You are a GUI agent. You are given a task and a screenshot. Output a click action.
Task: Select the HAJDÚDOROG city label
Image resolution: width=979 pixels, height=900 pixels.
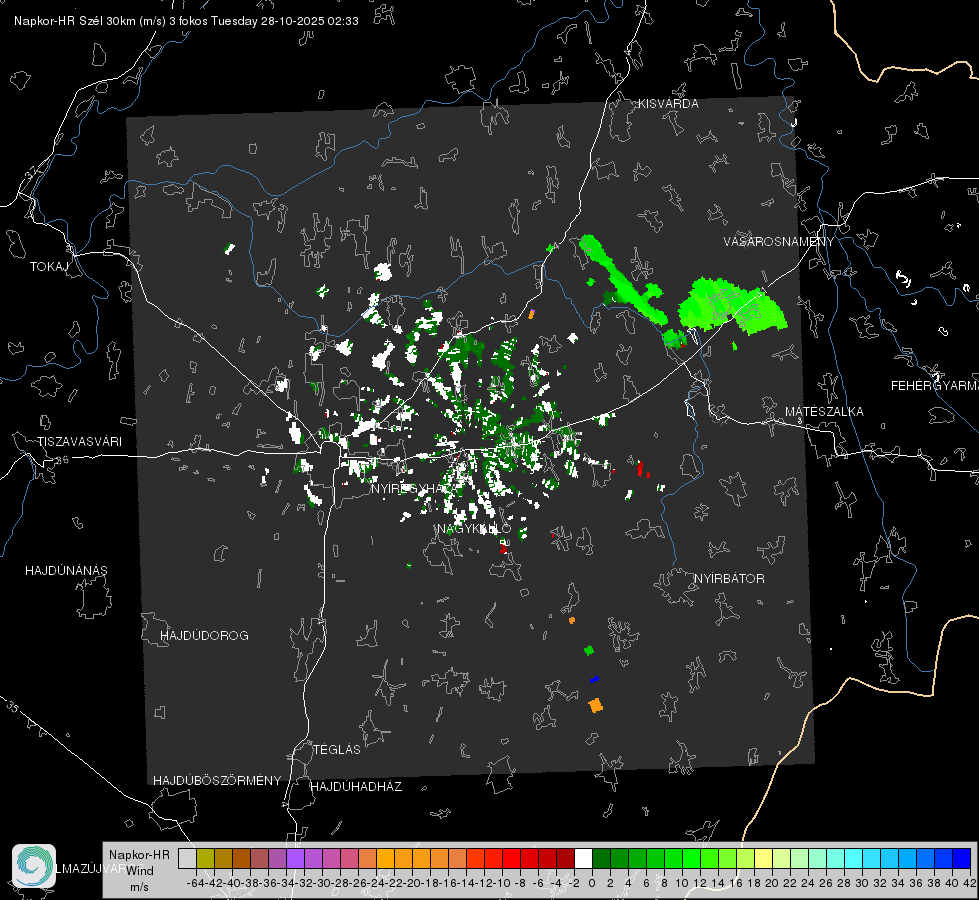pos(204,636)
